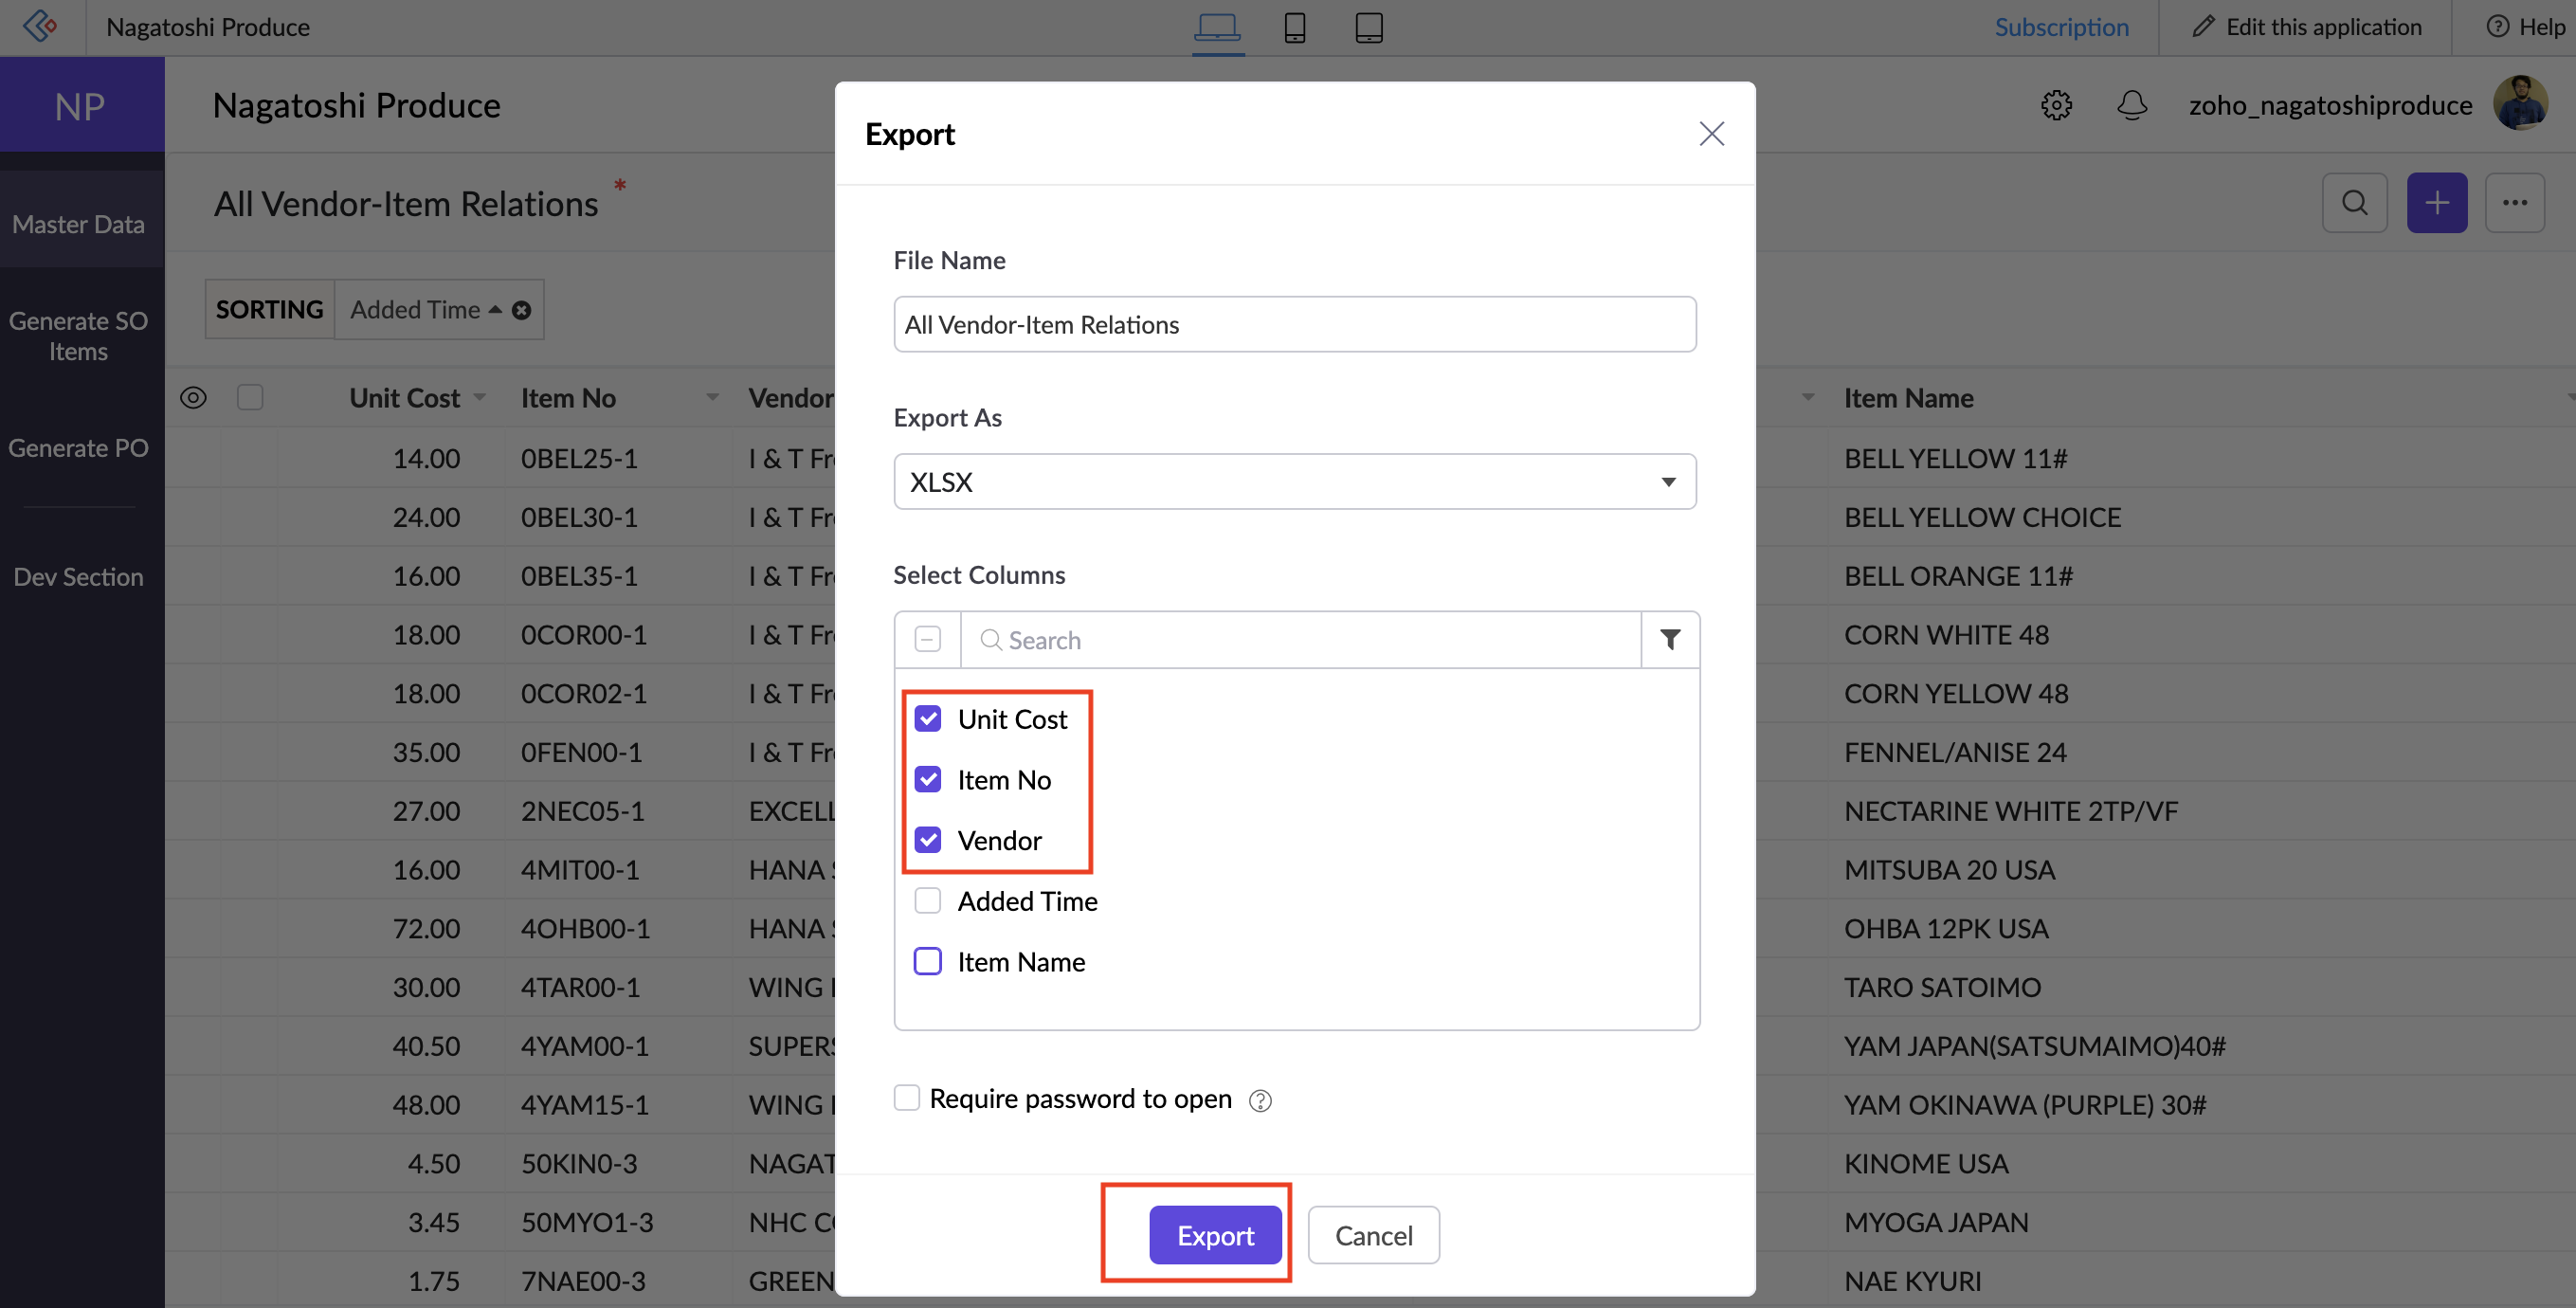Click TARO SATOIMO item name
The image size is (2576, 1308).
pyautogui.click(x=1942, y=987)
